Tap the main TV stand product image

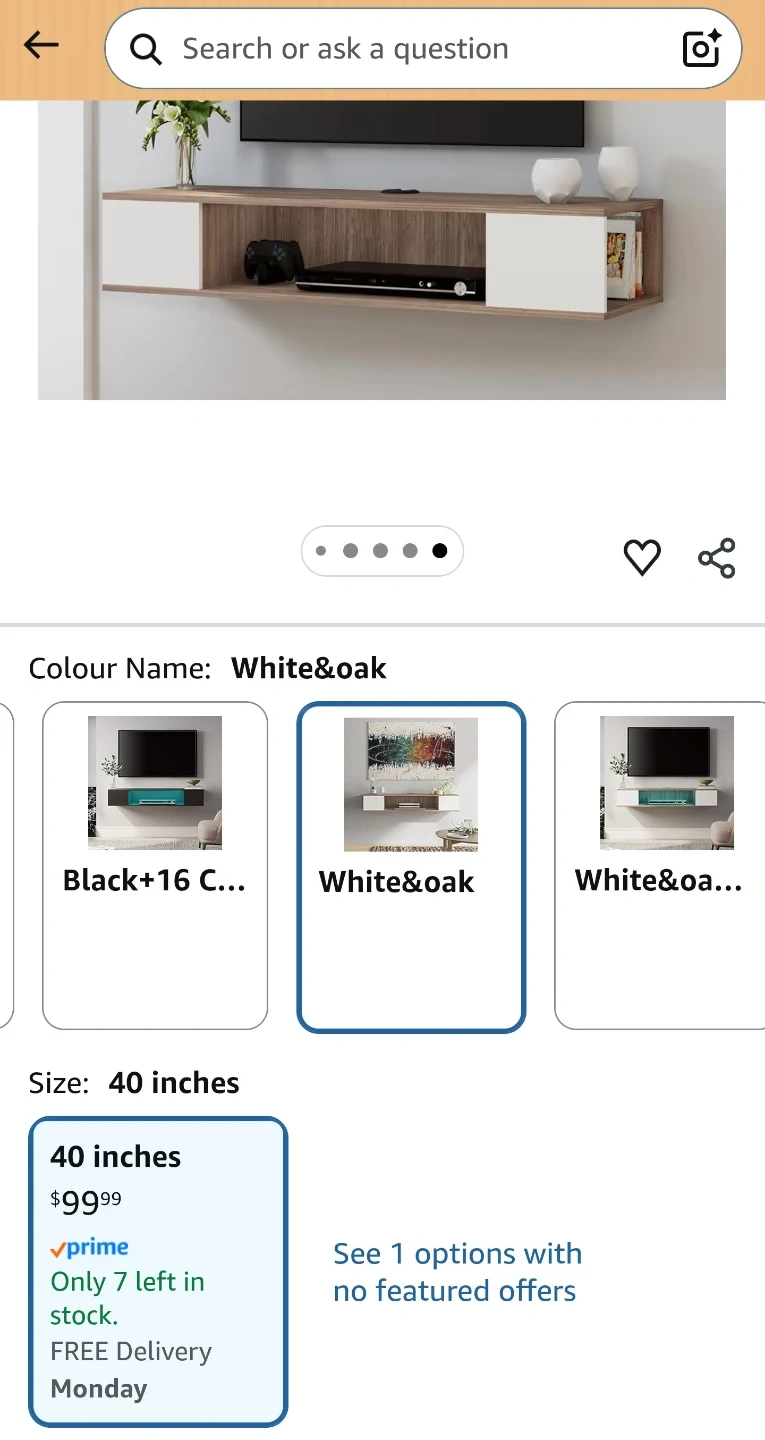click(382, 250)
